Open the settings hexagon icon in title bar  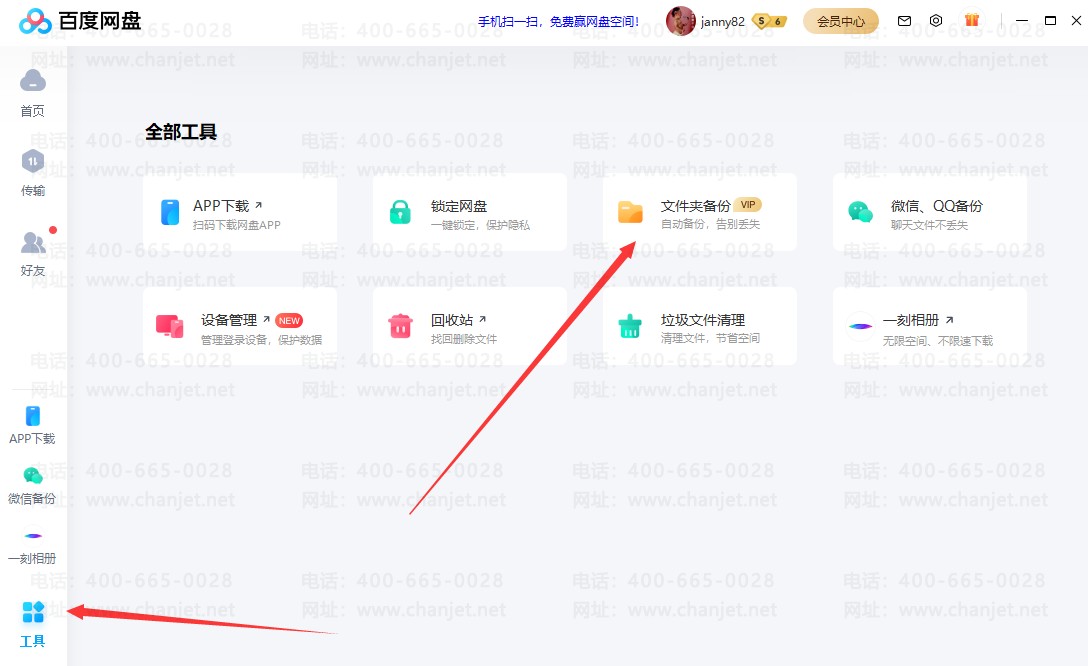936,21
